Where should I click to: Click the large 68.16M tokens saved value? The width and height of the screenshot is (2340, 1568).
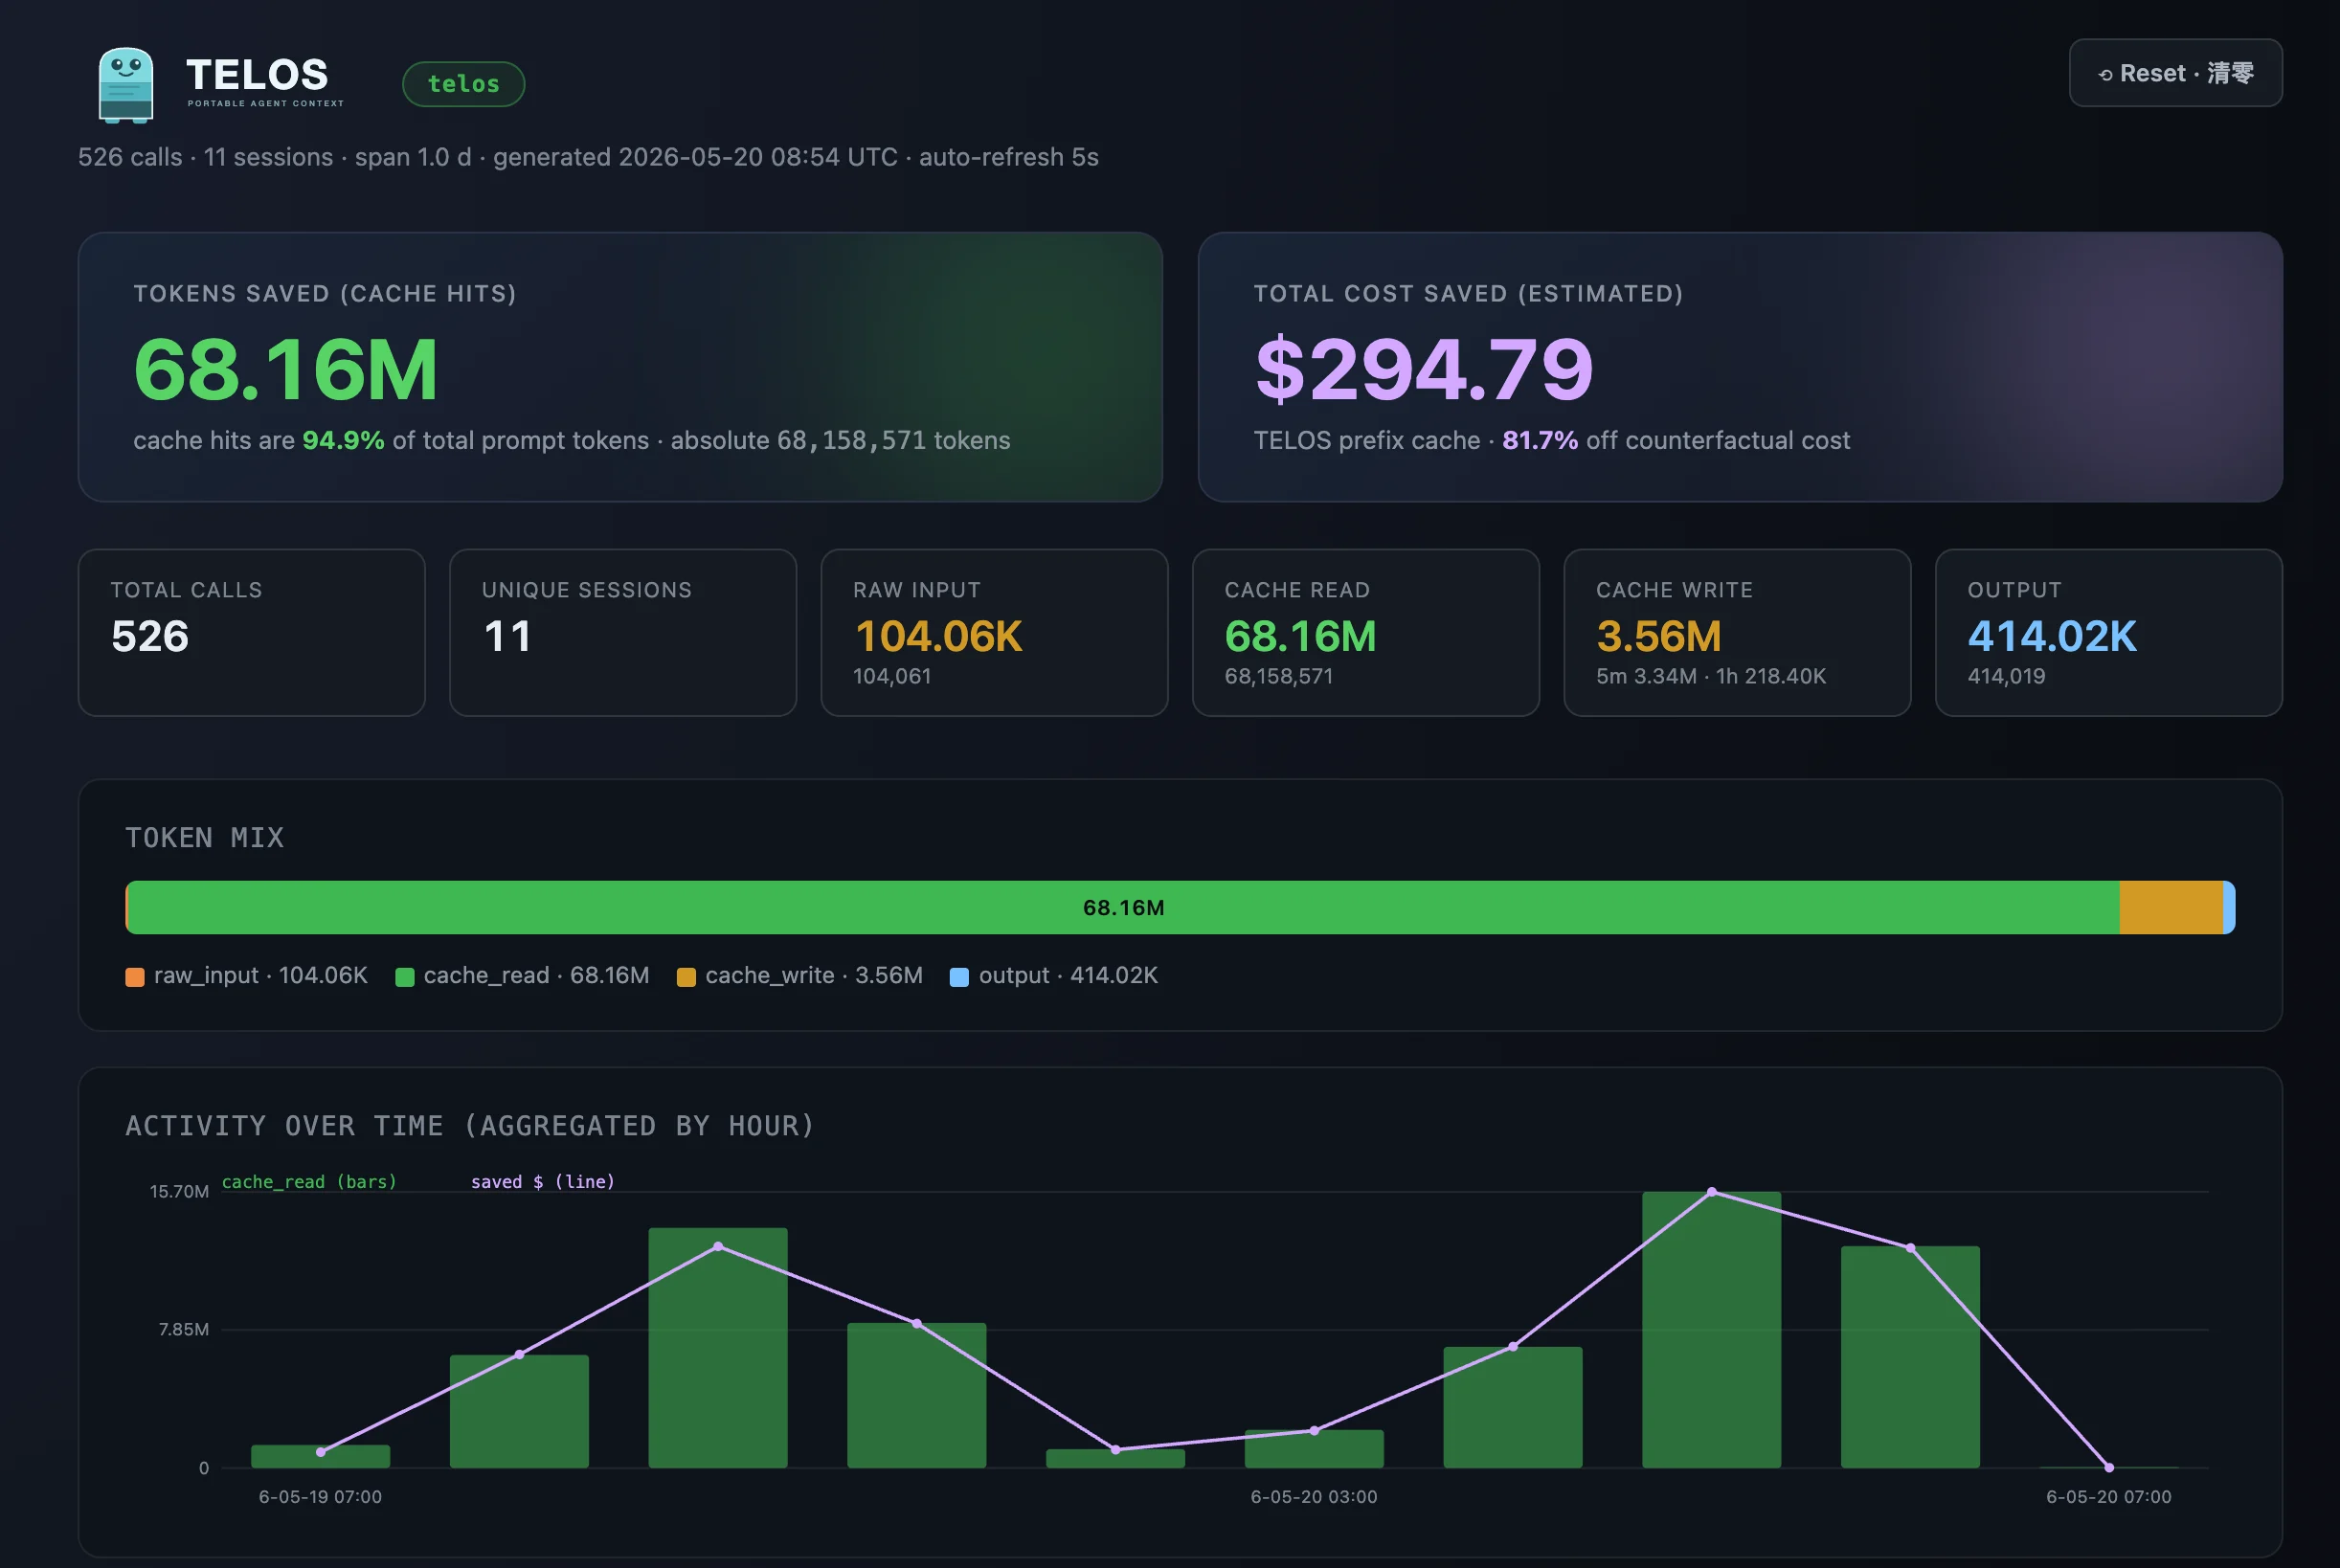point(286,369)
